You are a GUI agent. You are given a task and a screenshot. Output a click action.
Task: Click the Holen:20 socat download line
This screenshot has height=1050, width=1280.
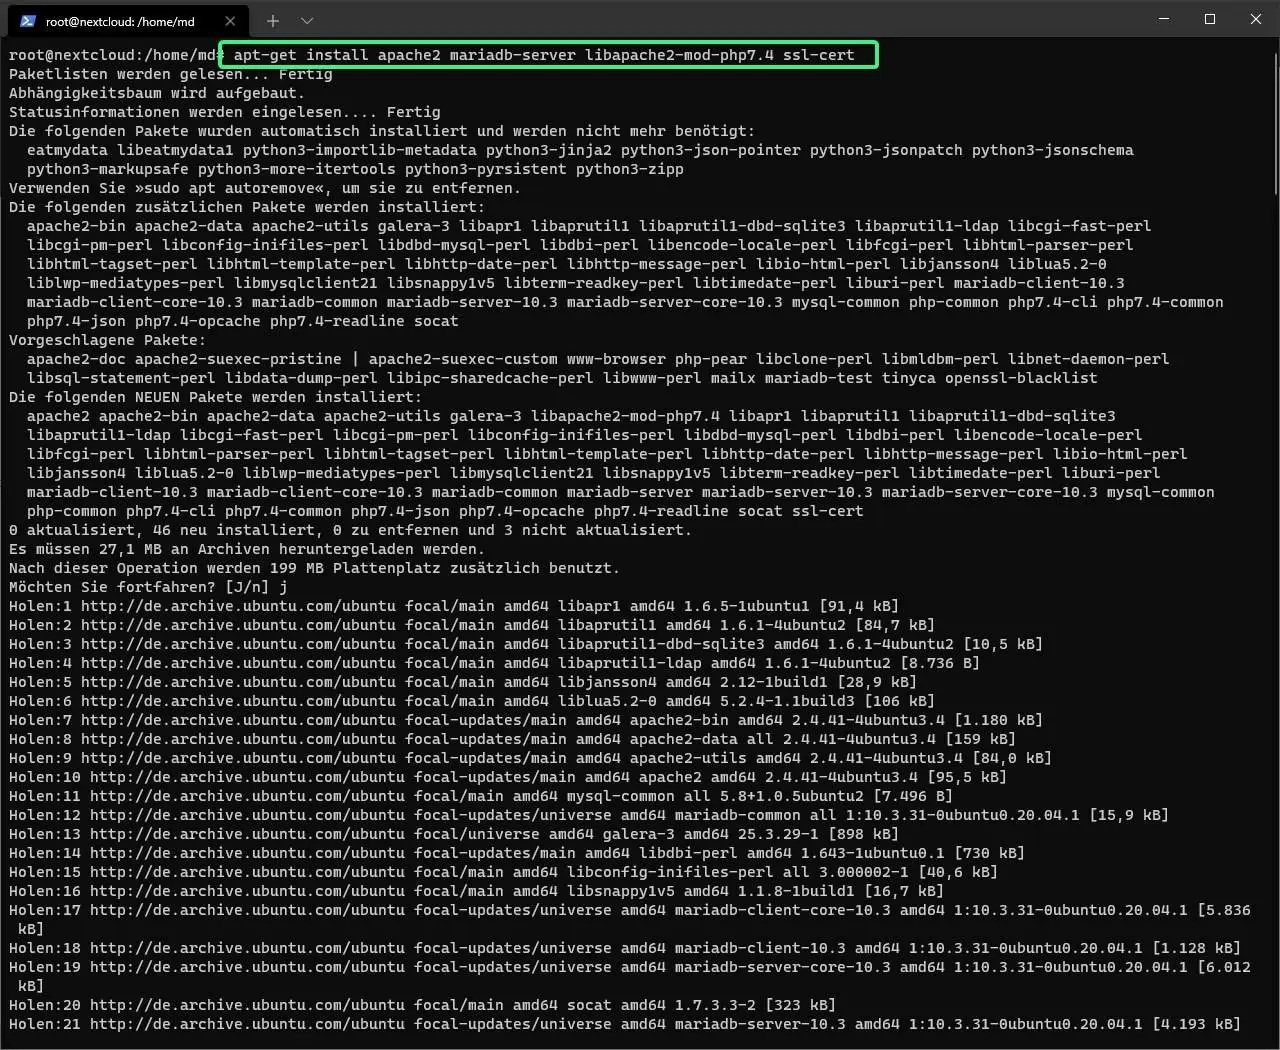pyautogui.click(x=422, y=1005)
